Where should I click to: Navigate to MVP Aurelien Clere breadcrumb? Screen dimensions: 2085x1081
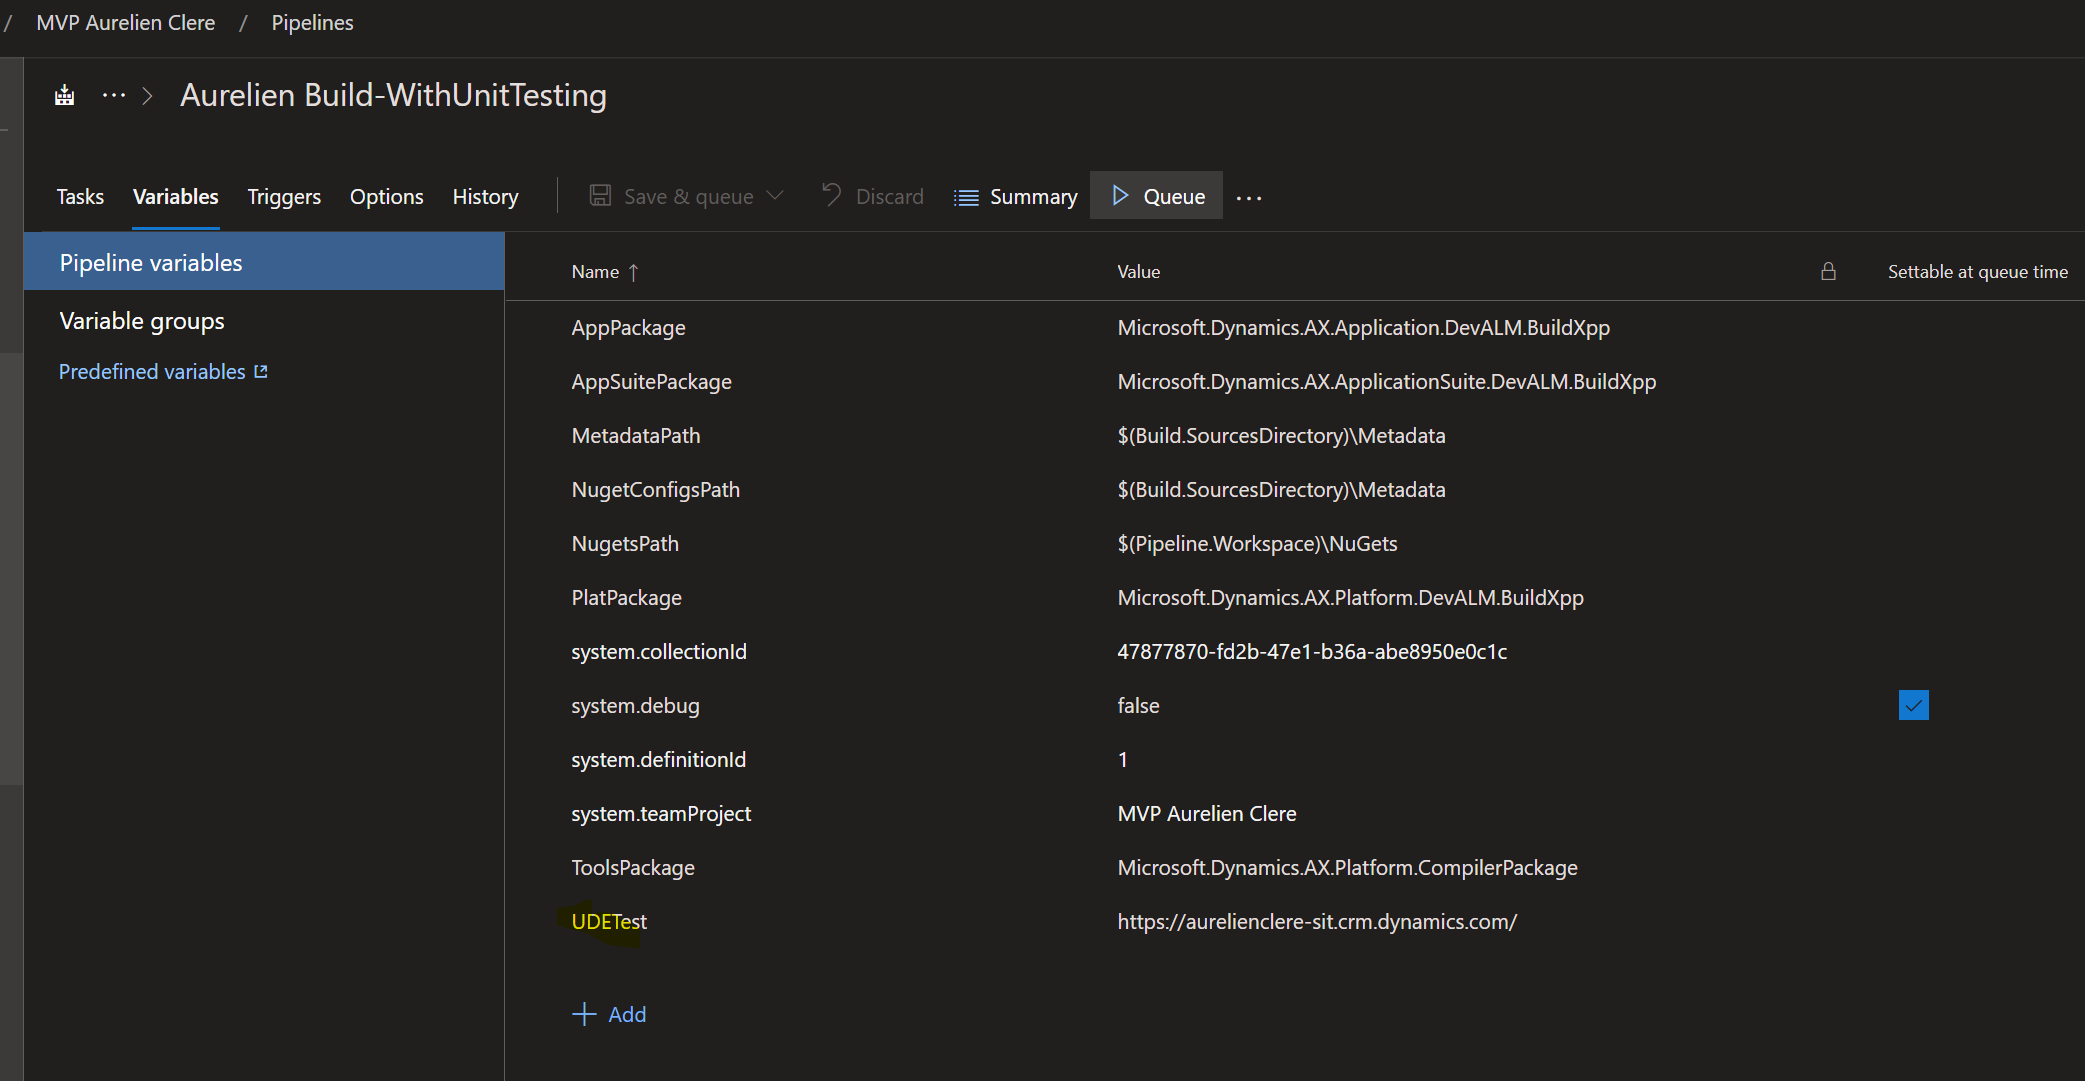point(126,23)
